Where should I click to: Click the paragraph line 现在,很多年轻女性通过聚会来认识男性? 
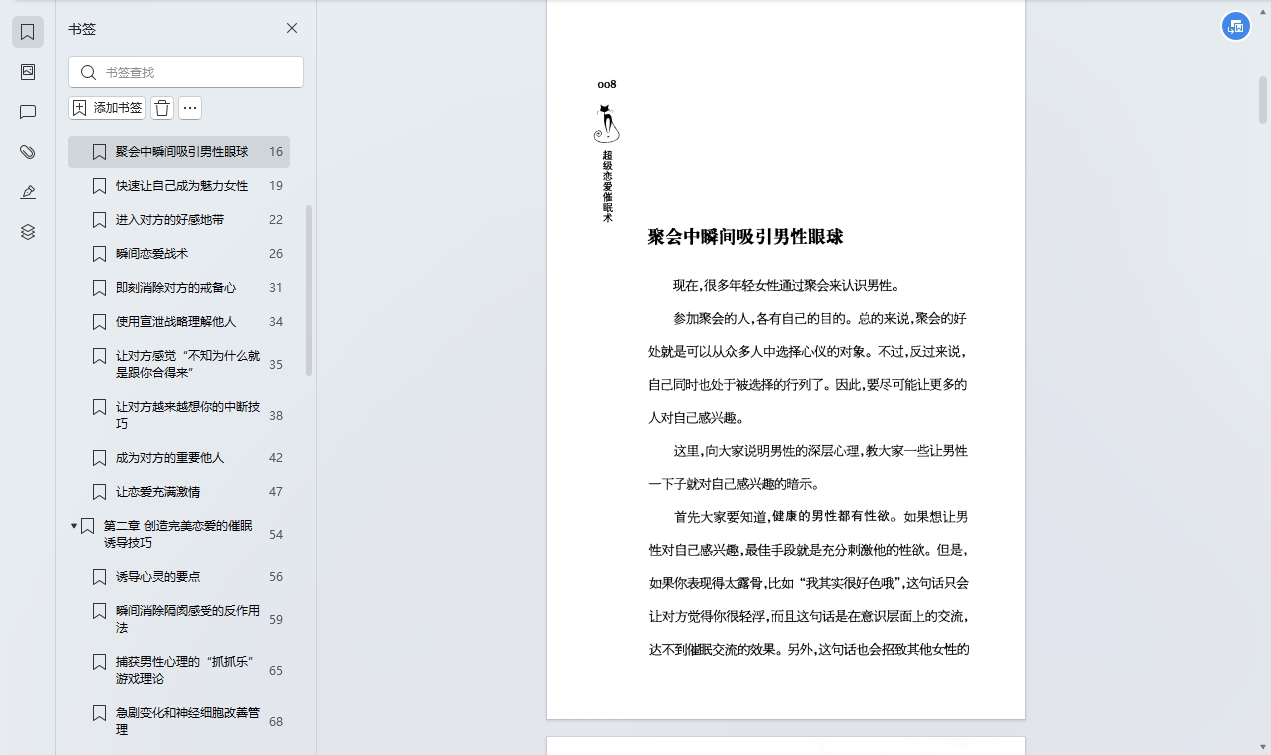(x=786, y=286)
